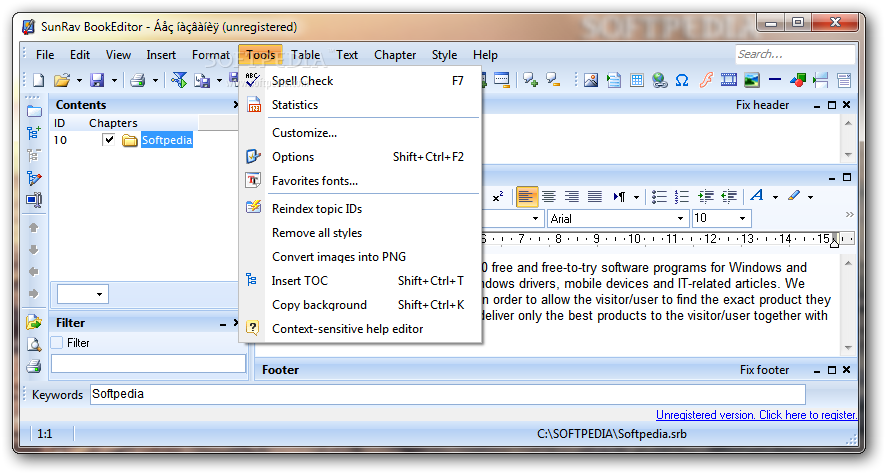Create a new book with the blank page icon

(38, 80)
